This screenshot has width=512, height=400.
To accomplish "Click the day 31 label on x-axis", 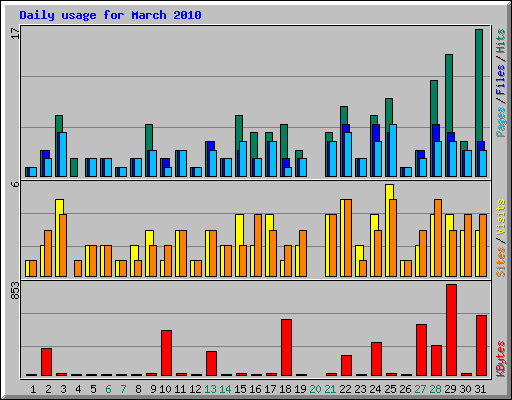I will coord(480,389).
